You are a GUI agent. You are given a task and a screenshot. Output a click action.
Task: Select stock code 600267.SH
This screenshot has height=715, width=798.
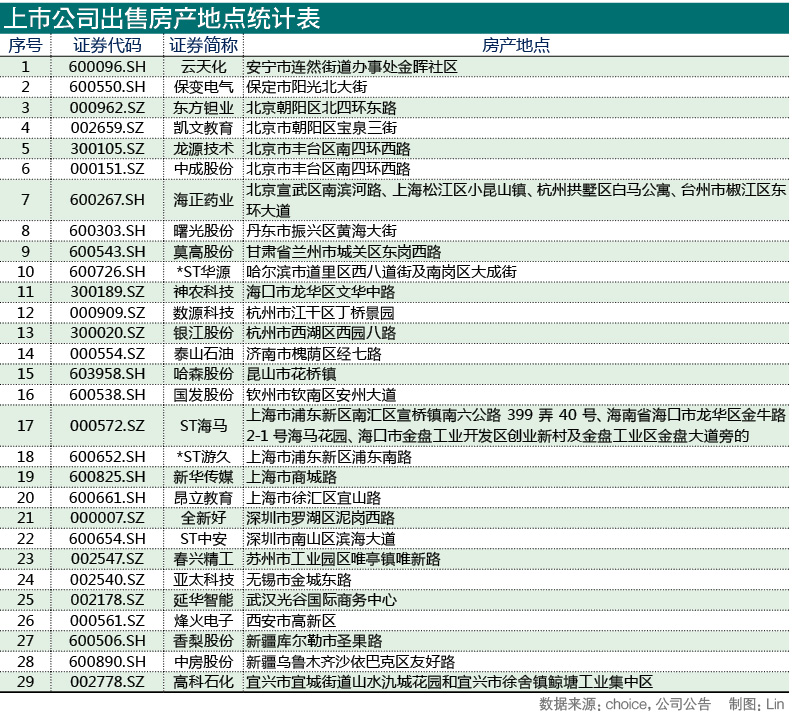tap(107, 200)
